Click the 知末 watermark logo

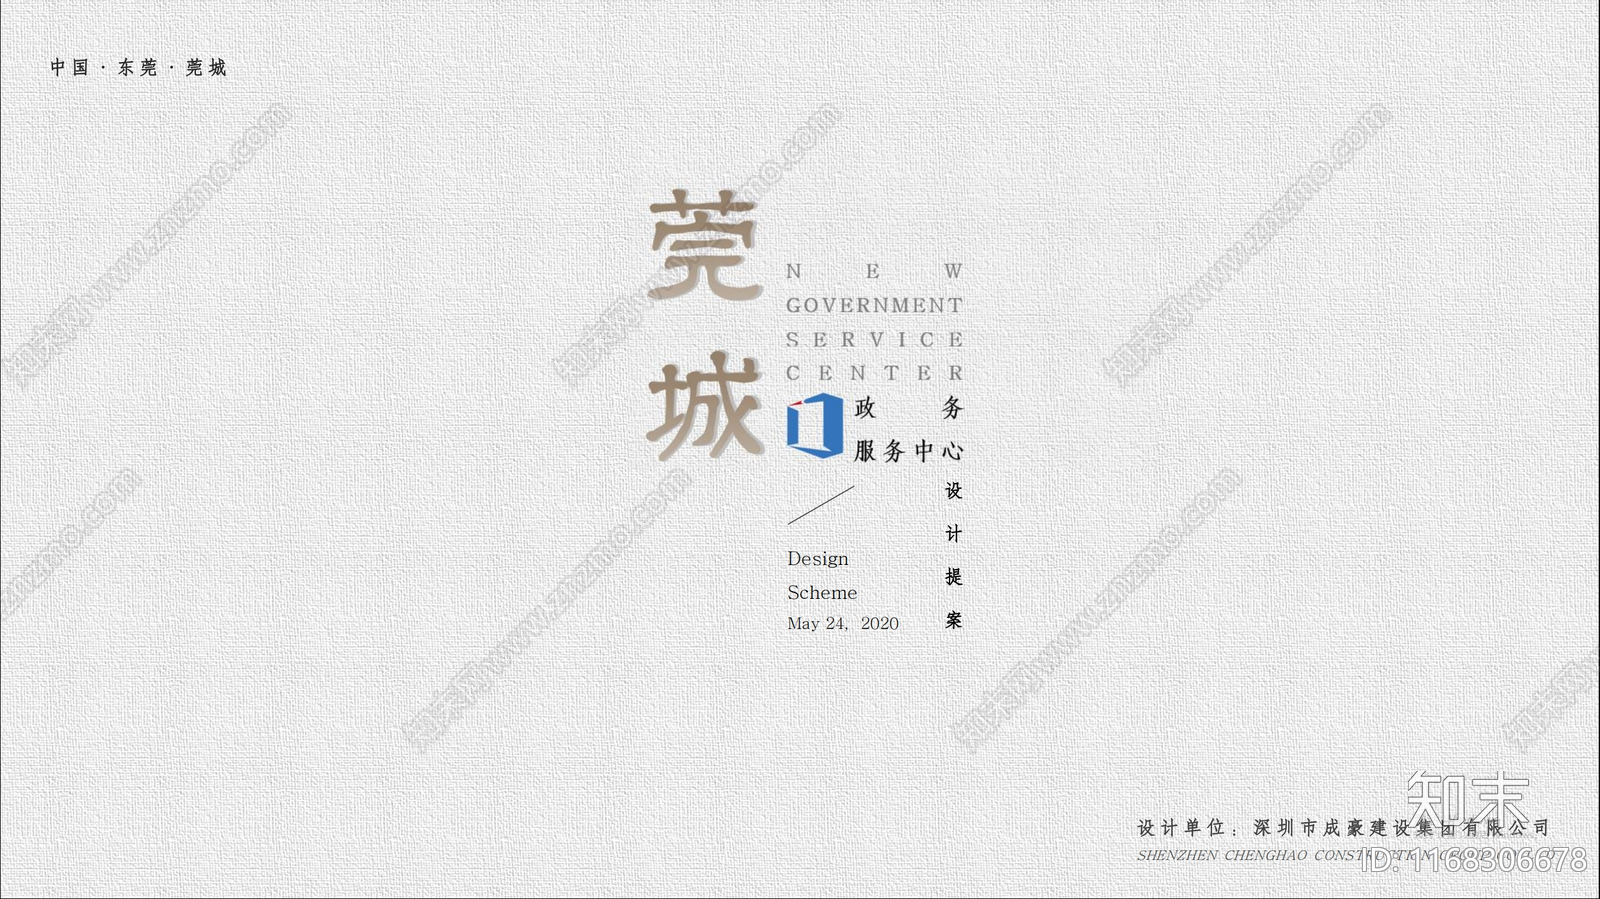[1467, 799]
